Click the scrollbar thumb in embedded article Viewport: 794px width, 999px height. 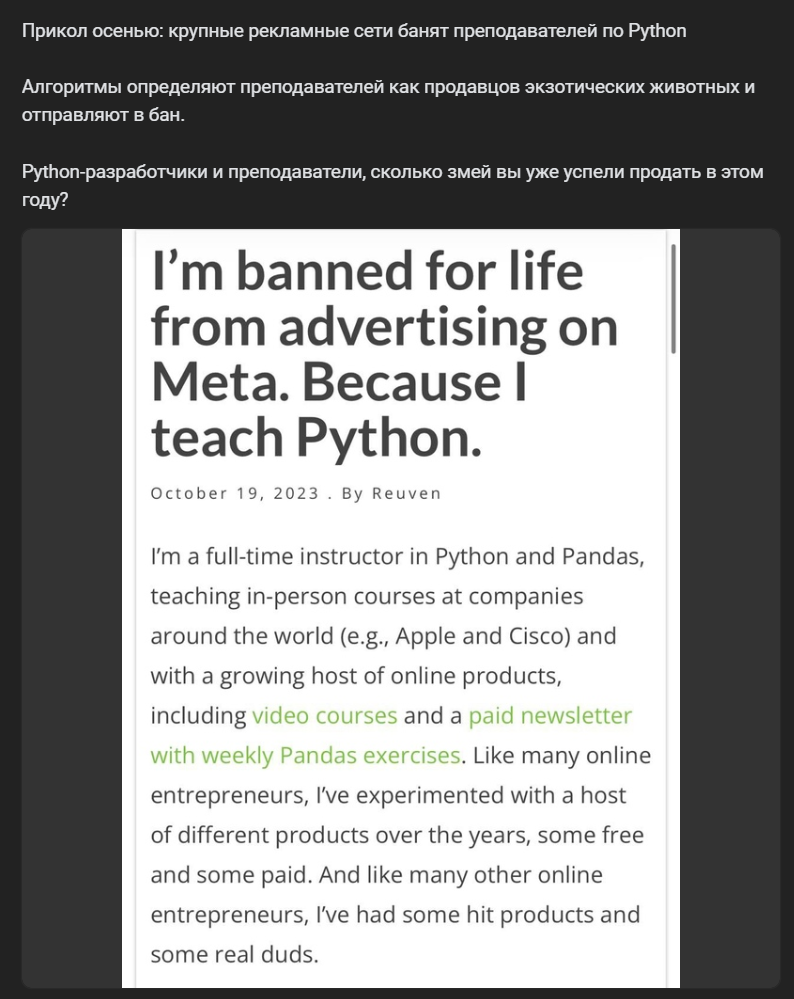pyautogui.click(x=674, y=298)
